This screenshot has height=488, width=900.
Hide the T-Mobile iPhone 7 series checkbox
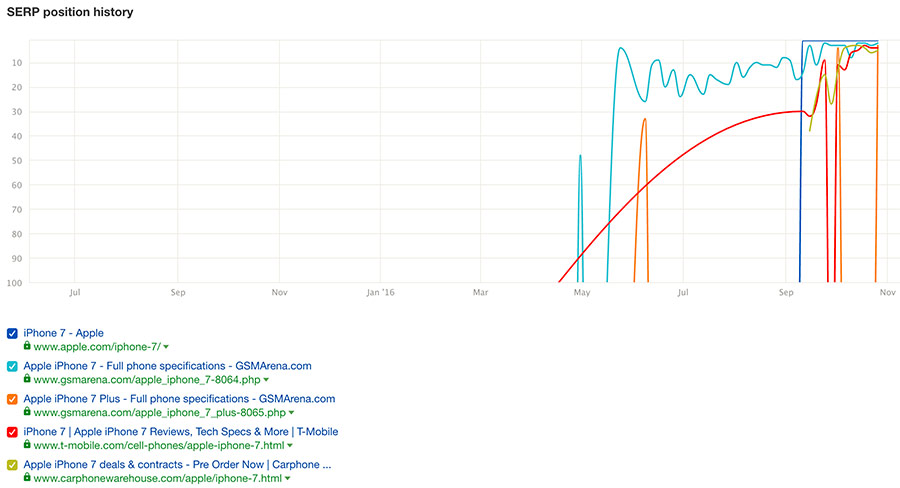pyautogui.click(x=12, y=432)
